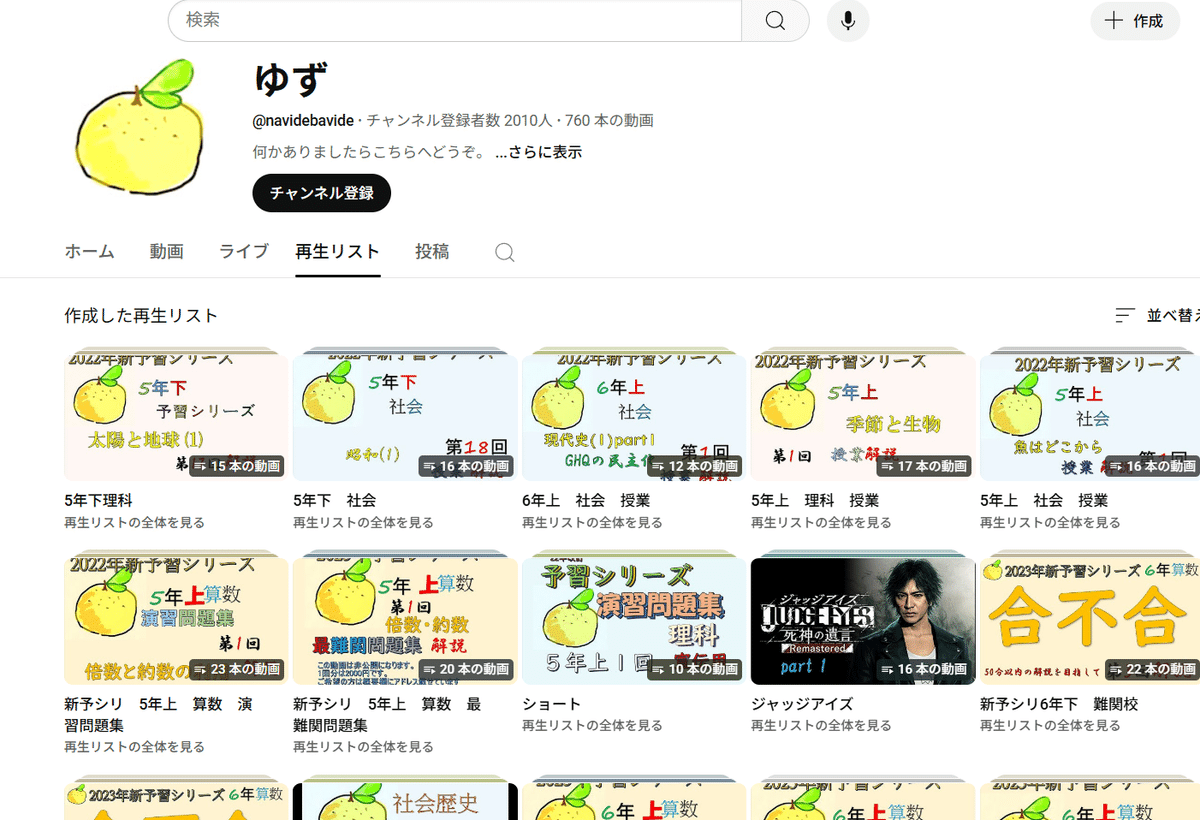View full playlist under ショート
This screenshot has width=1200, height=820.
[x=592, y=726]
